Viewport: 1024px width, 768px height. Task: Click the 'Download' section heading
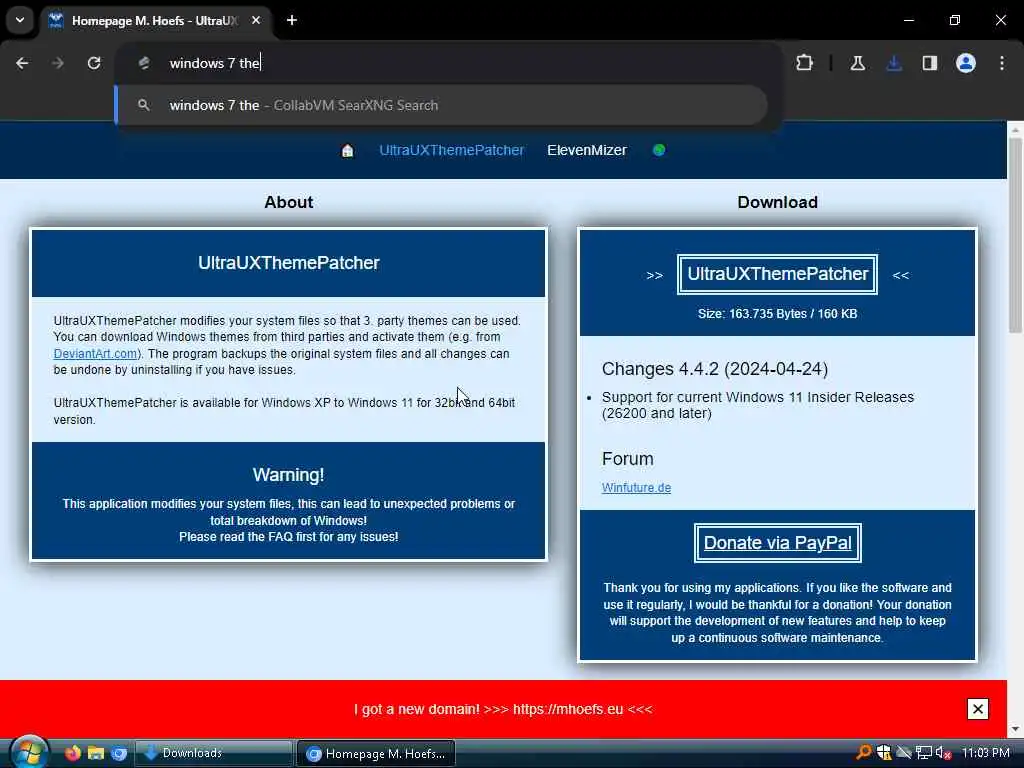click(x=777, y=202)
